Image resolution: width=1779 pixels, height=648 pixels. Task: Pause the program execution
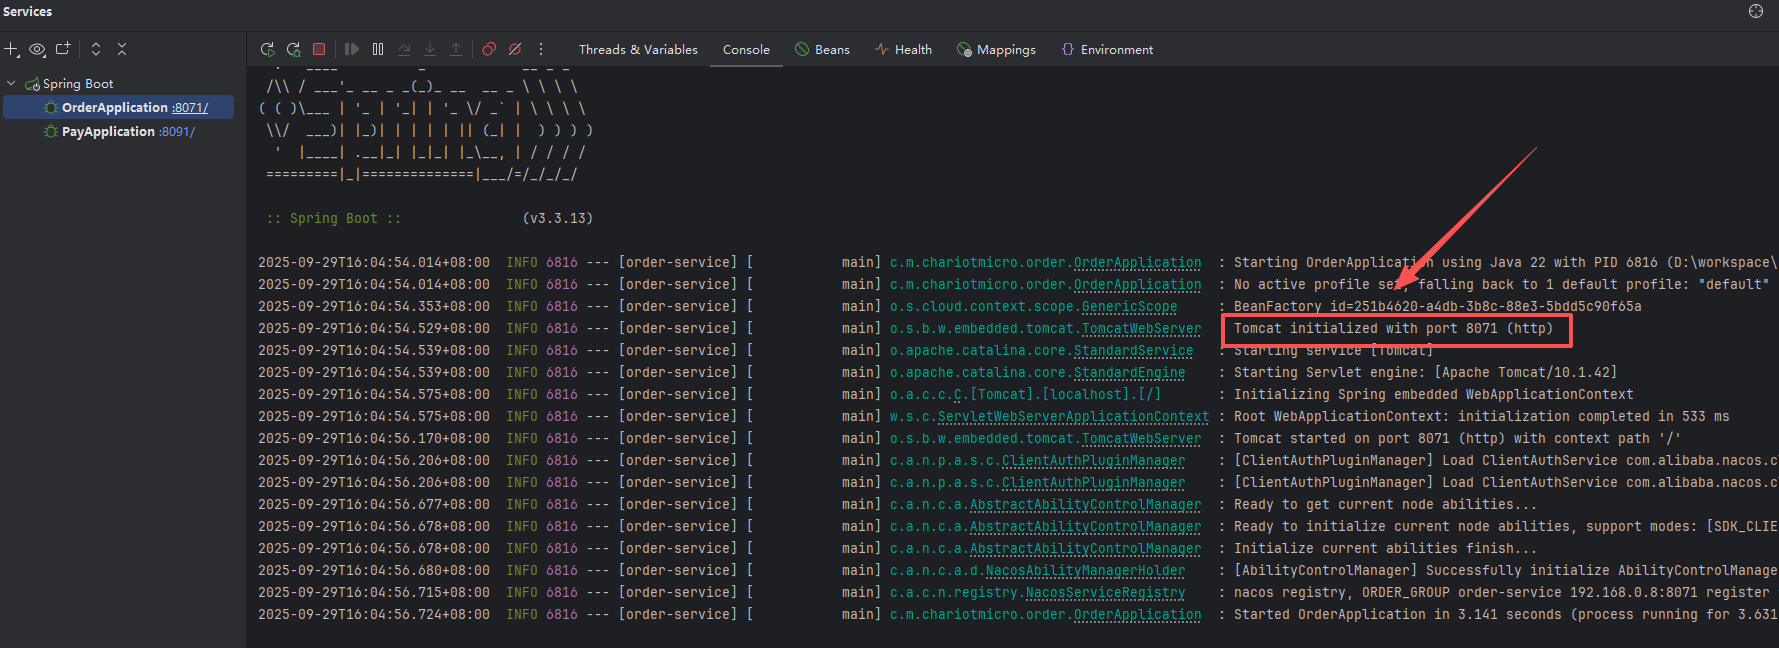[x=378, y=49]
